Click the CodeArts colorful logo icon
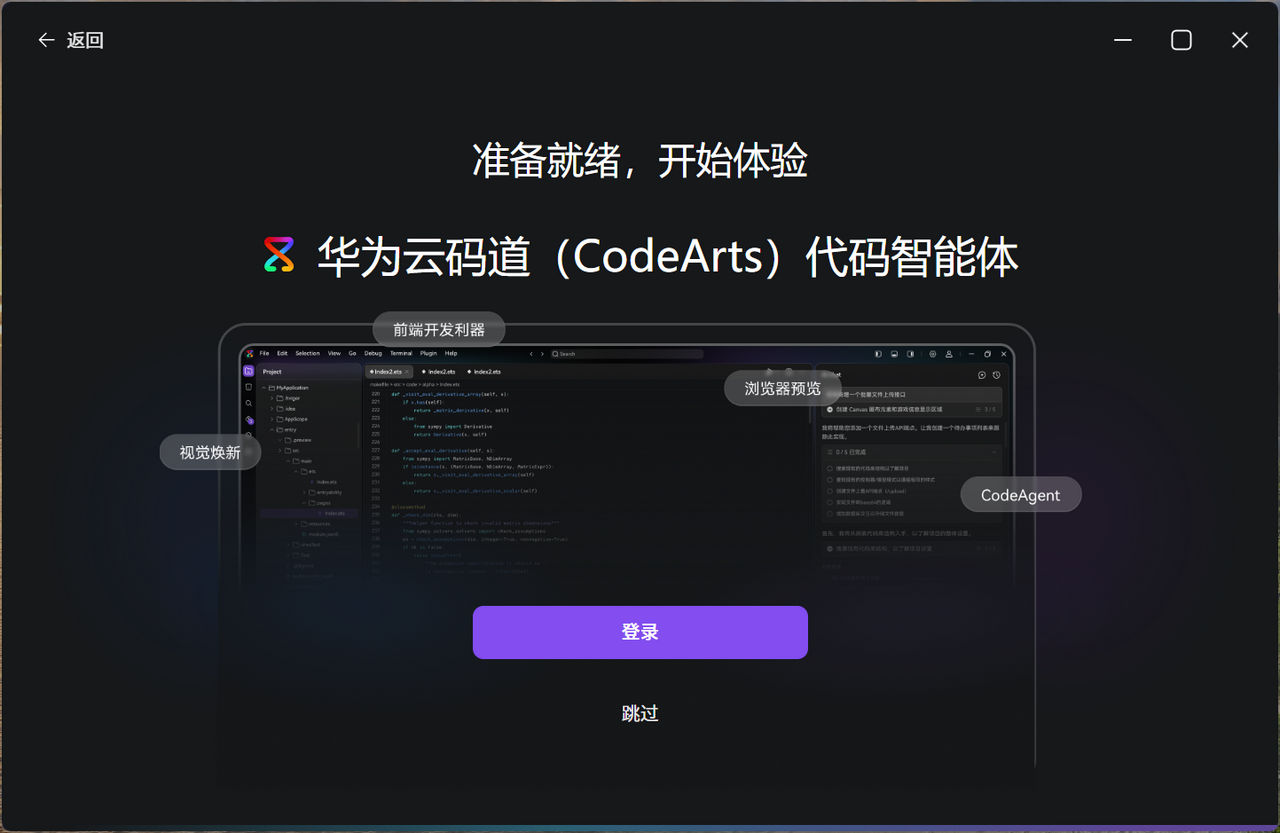This screenshot has height=833, width=1280. point(279,255)
